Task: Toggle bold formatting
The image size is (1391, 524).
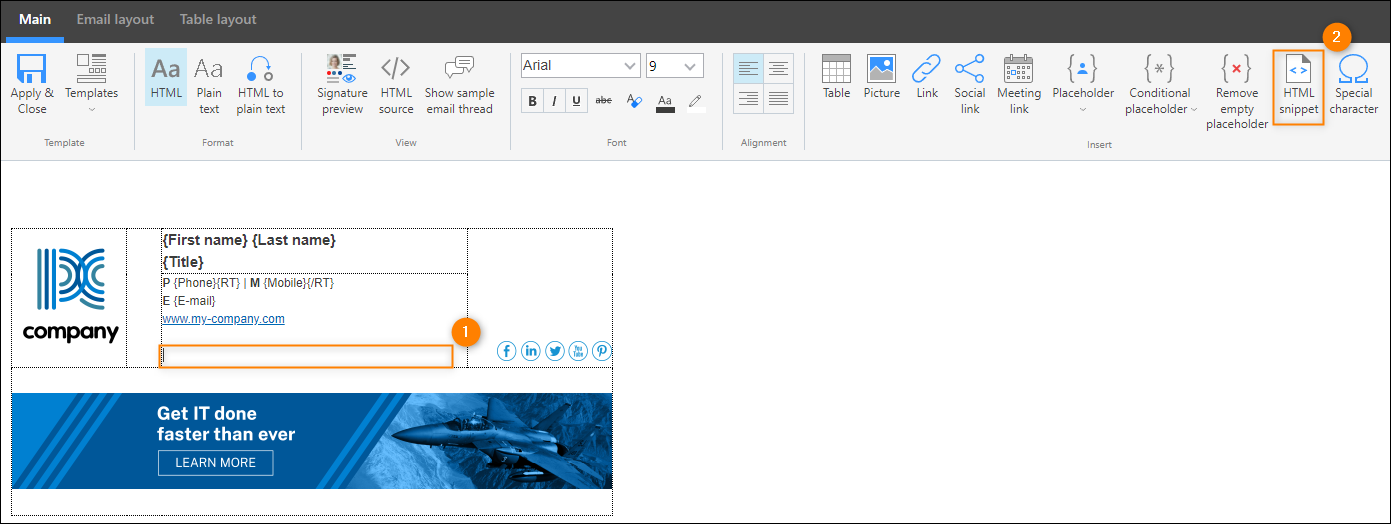Action: point(533,101)
